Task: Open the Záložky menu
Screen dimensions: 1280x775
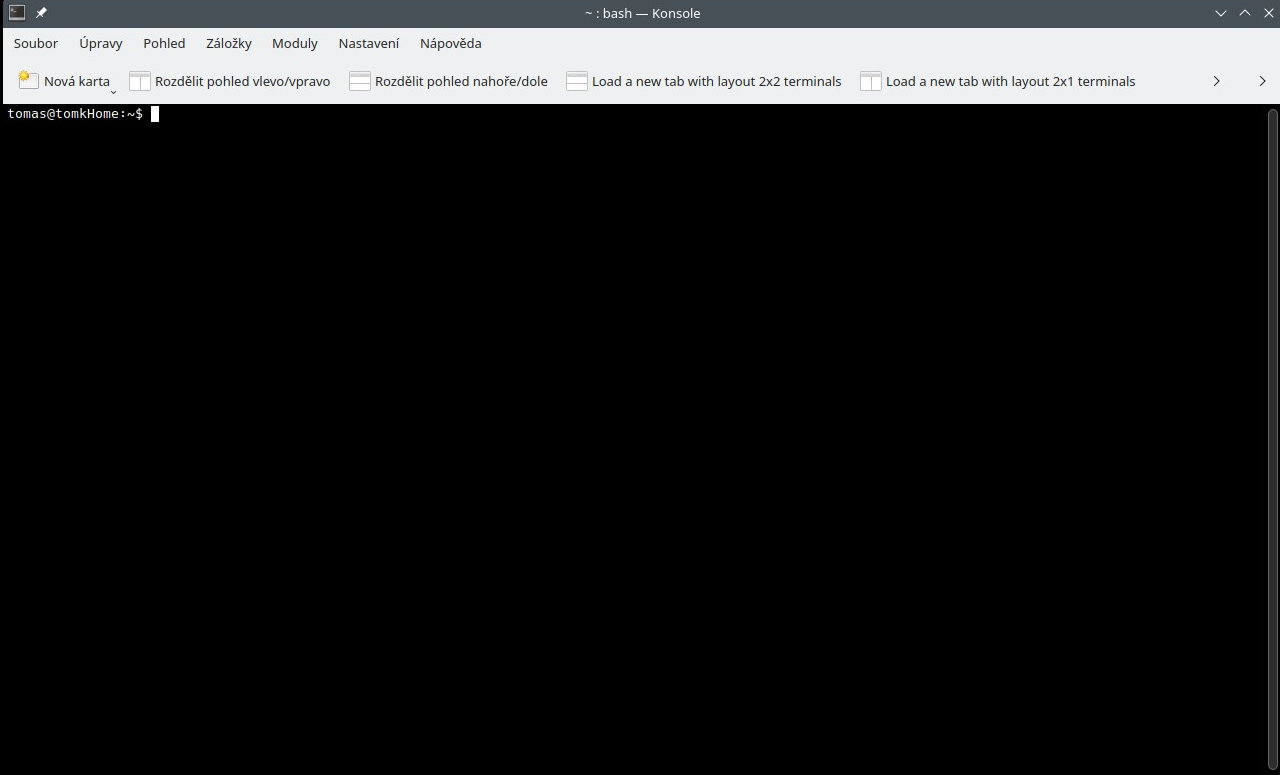Action: [x=229, y=43]
